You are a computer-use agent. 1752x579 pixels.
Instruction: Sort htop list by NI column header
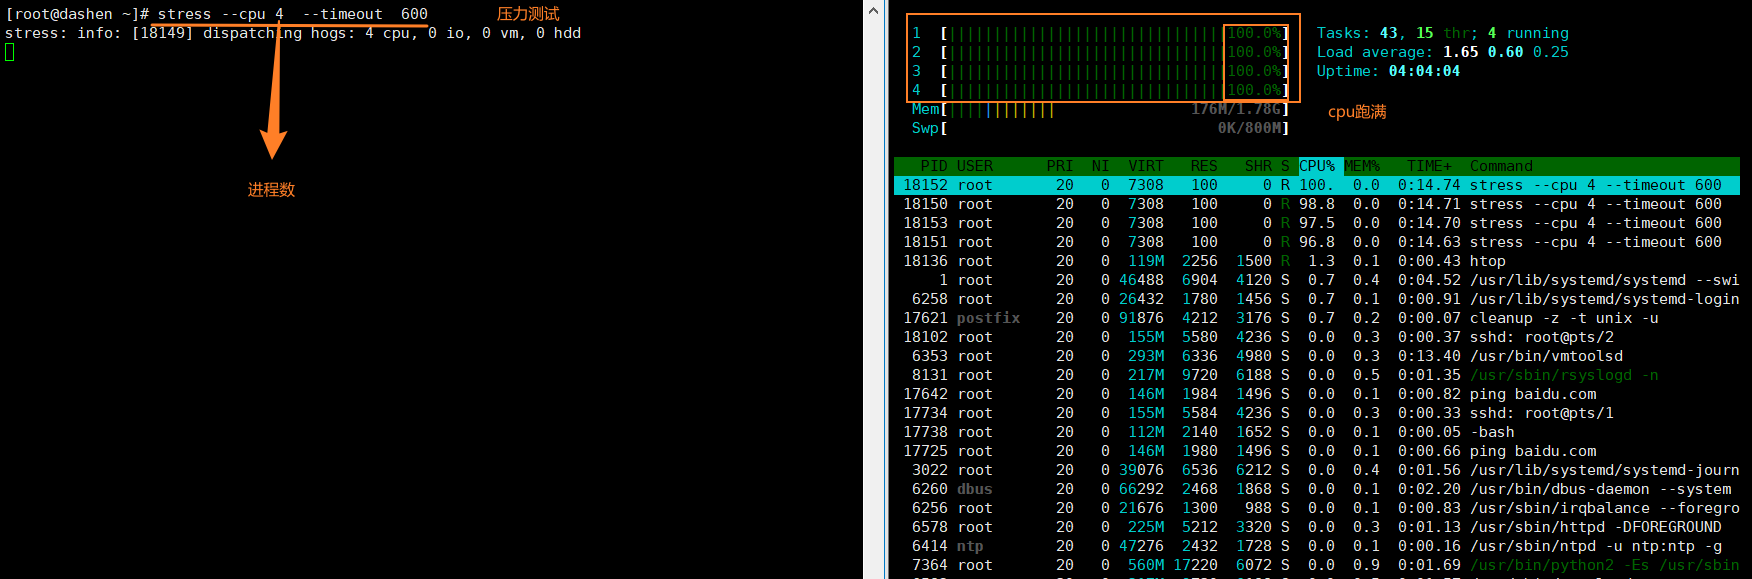pyautogui.click(x=1100, y=166)
